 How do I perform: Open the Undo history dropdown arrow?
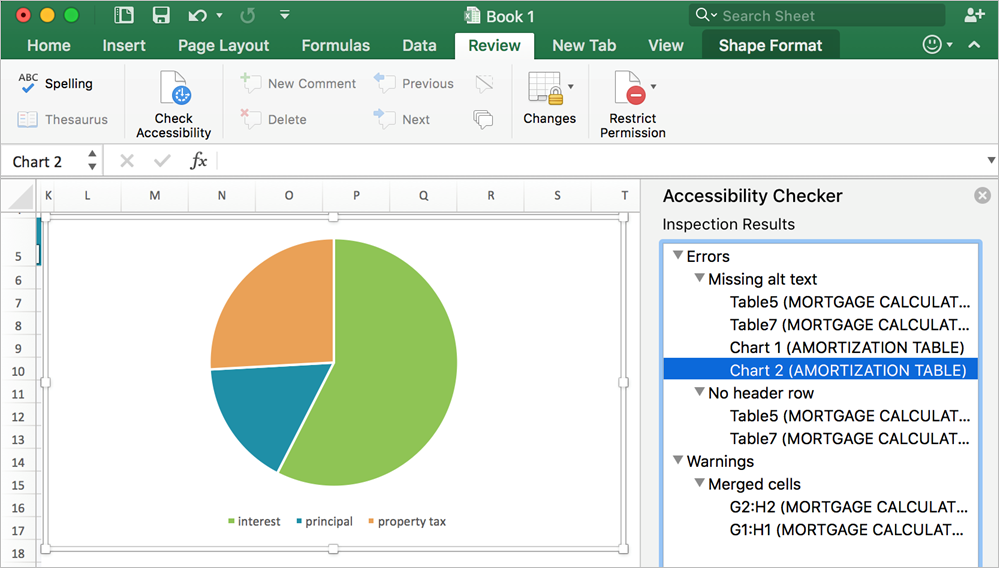coord(219,15)
